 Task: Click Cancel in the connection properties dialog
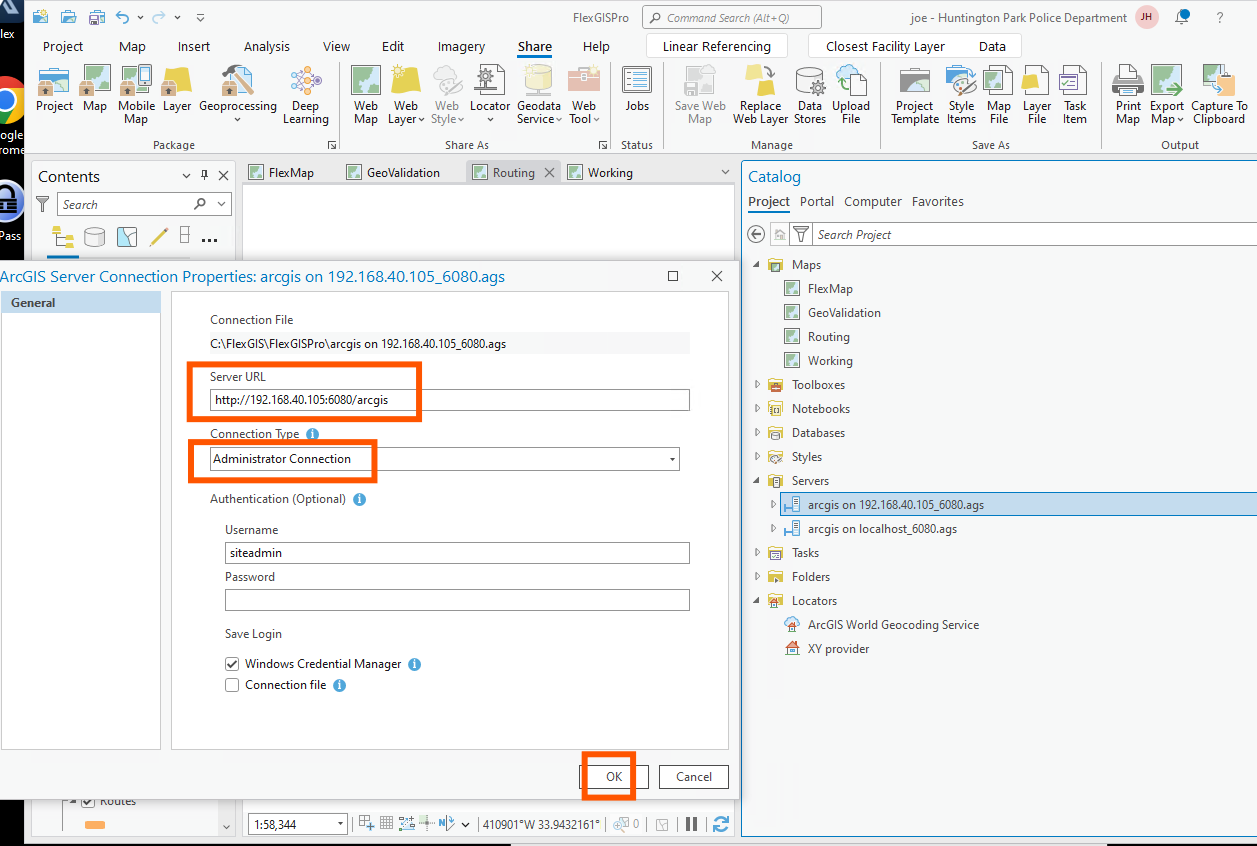(694, 776)
